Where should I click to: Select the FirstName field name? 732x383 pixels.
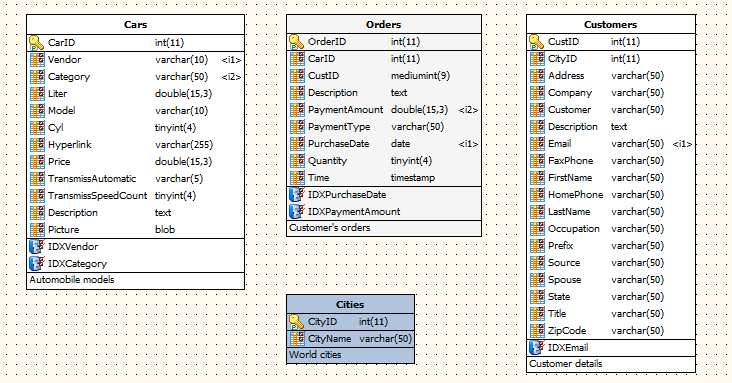pos(570,178)
